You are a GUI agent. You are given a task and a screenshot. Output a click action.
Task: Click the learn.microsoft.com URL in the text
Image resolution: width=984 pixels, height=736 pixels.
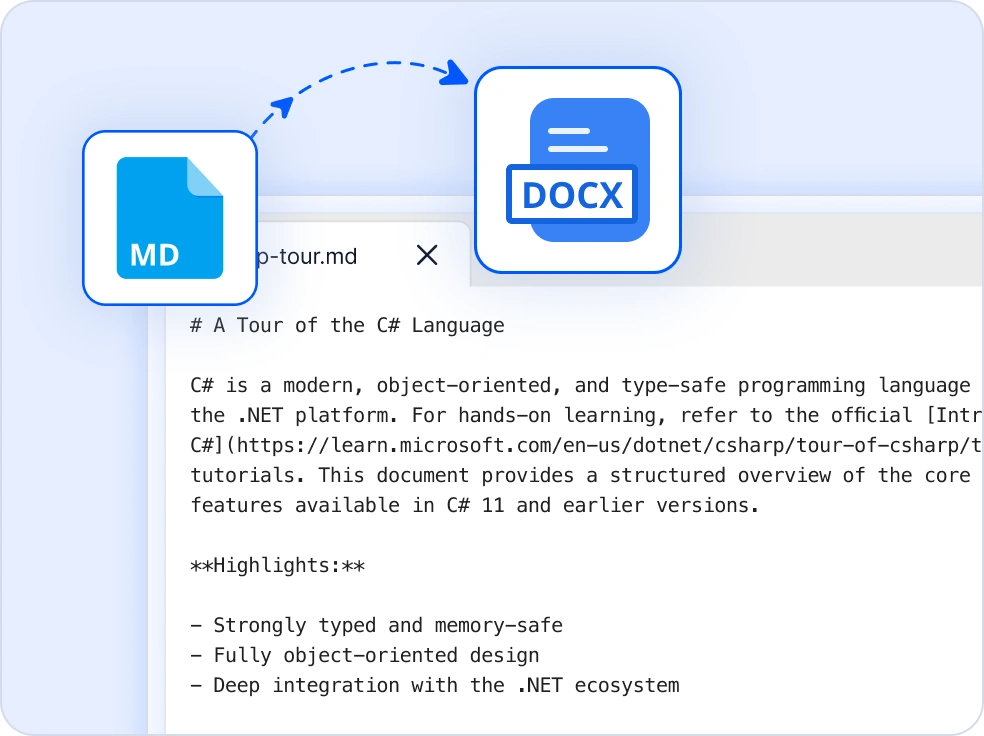click(609, 445)
